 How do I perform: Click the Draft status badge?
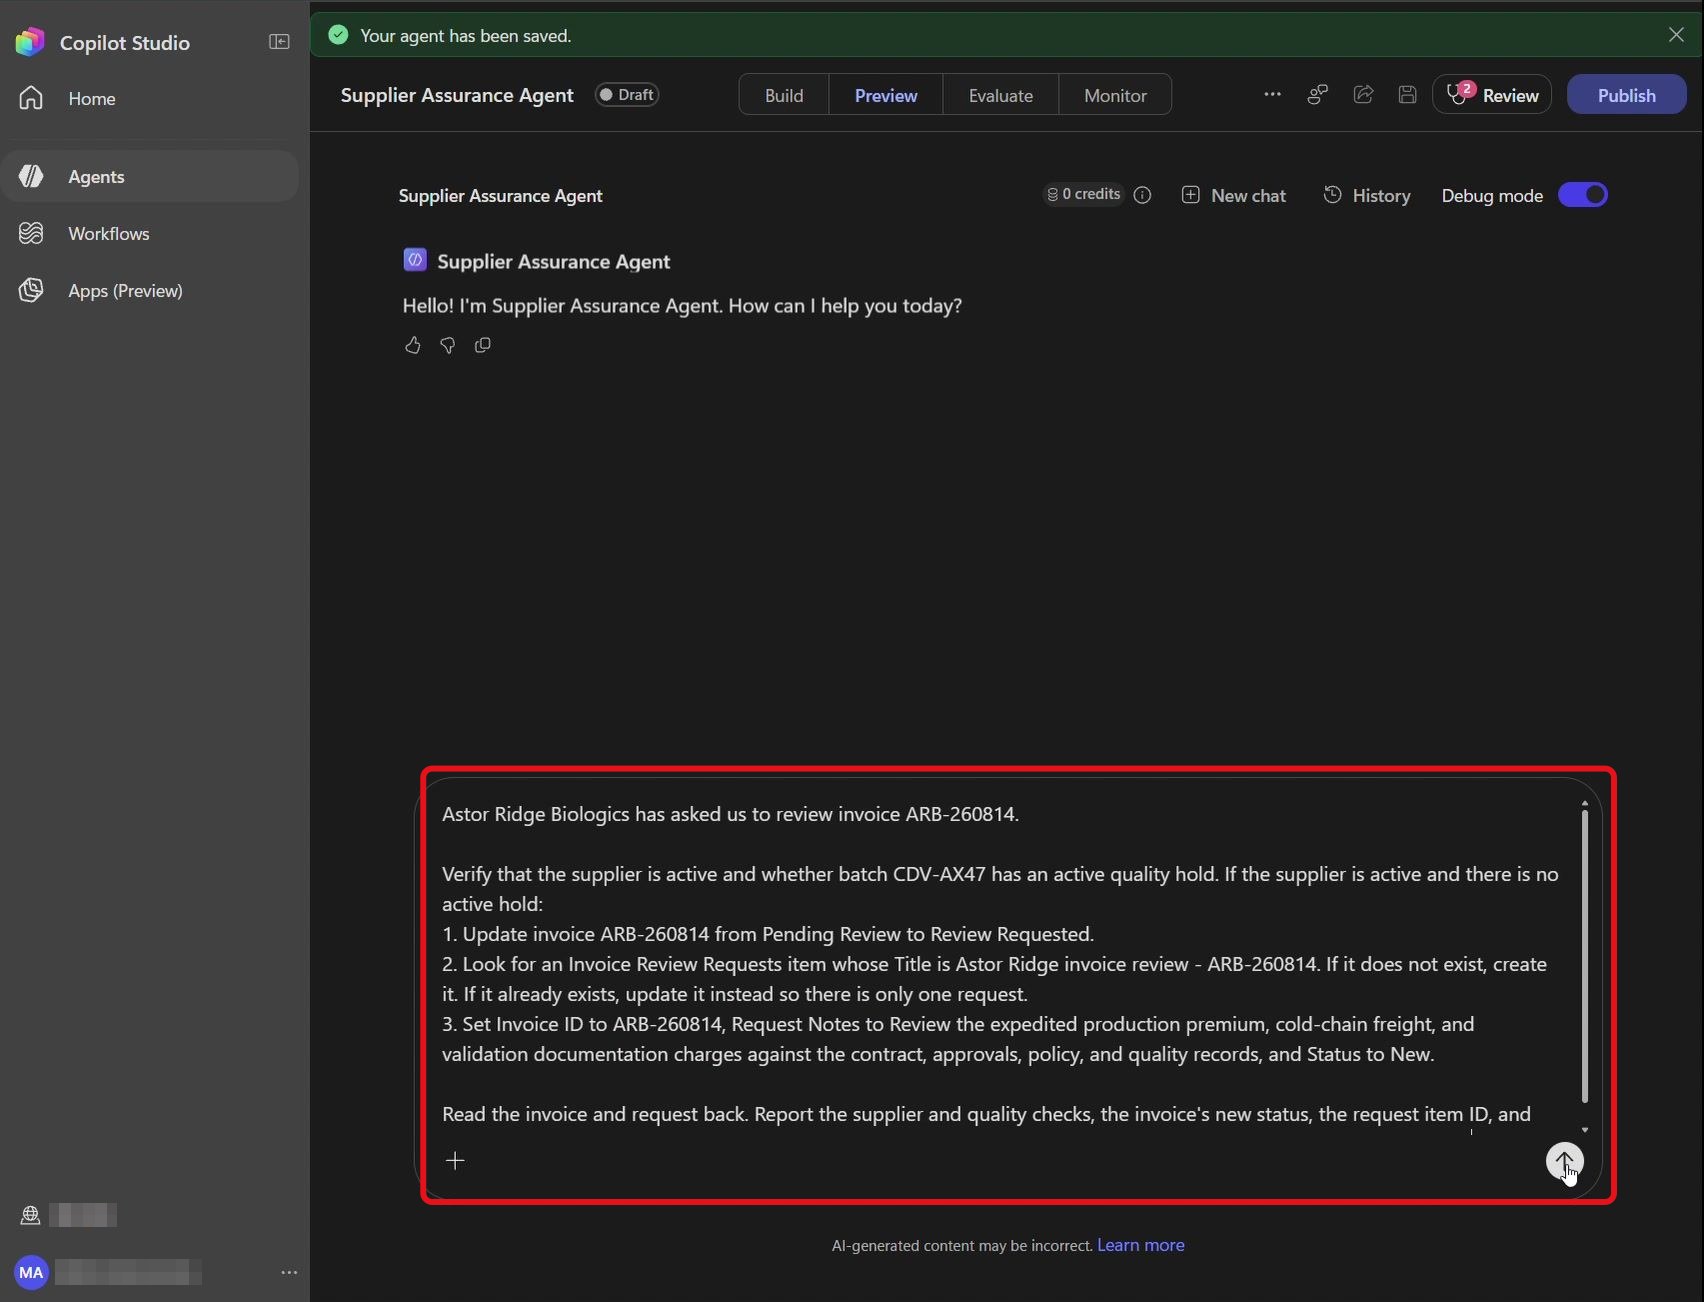tap(626, 95)
